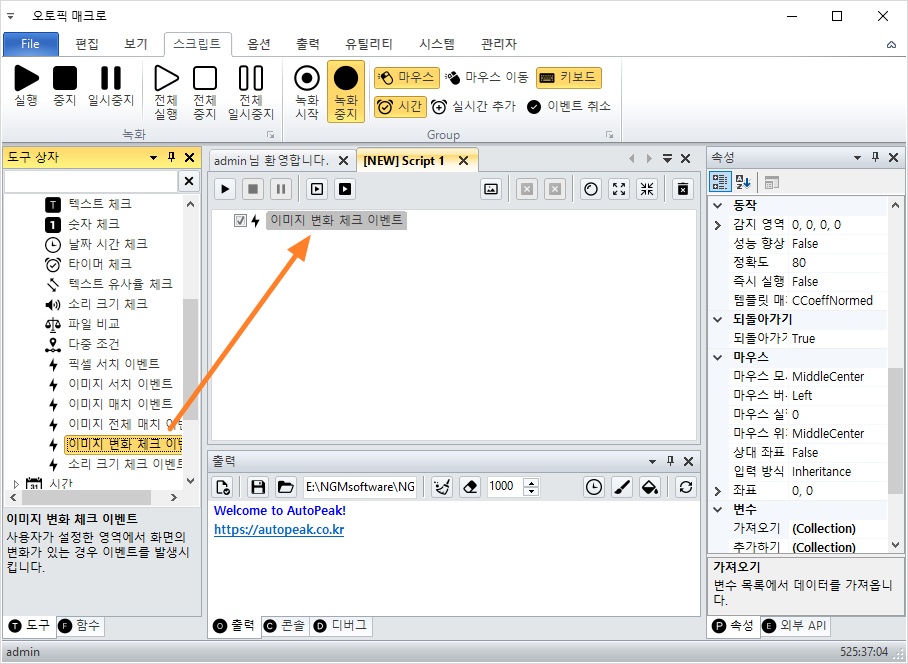Click the collapse-all arrows icon in script toolbar

point(647,189)
